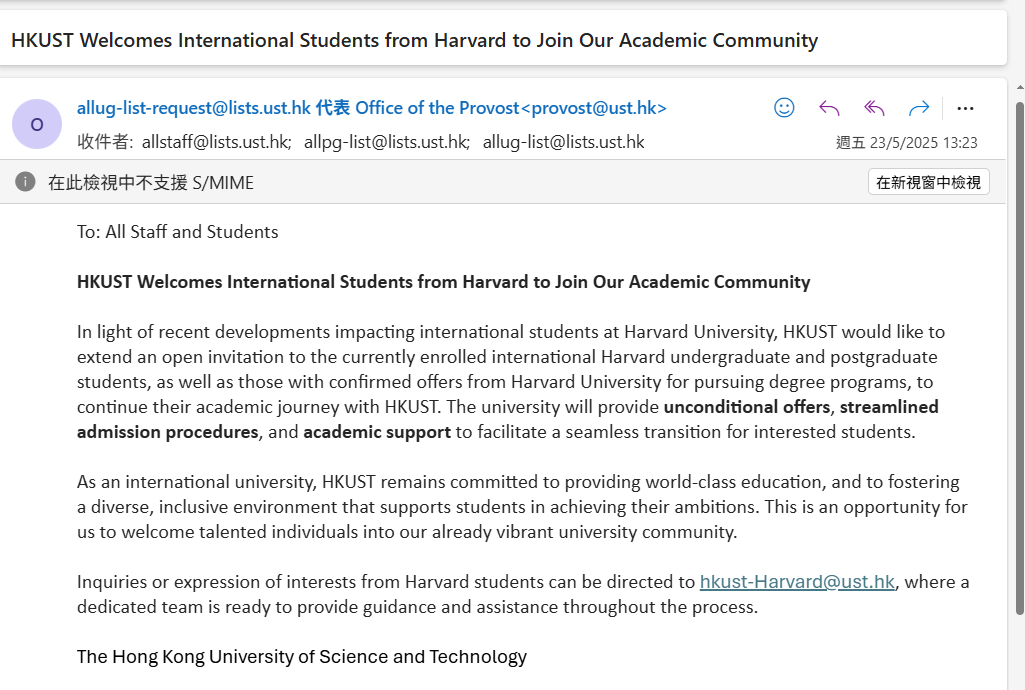
Task: Click the 'To: All Staff and Students' line
Action: 177,232
